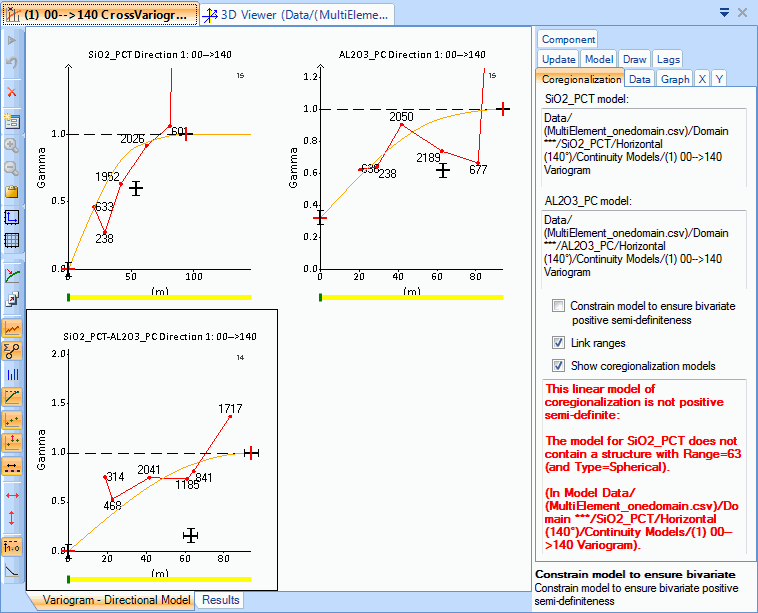Switch to the Lags tab

tap(668, 59)
